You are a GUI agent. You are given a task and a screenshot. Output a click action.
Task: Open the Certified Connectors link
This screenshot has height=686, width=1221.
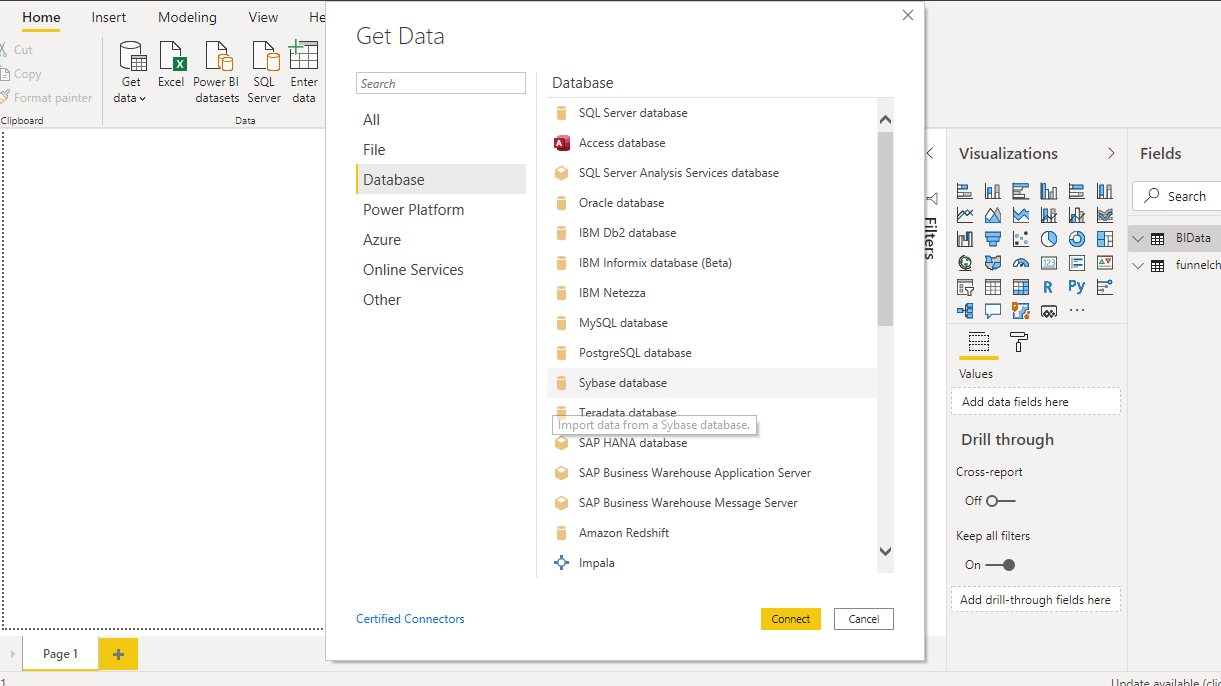(410, 619)
